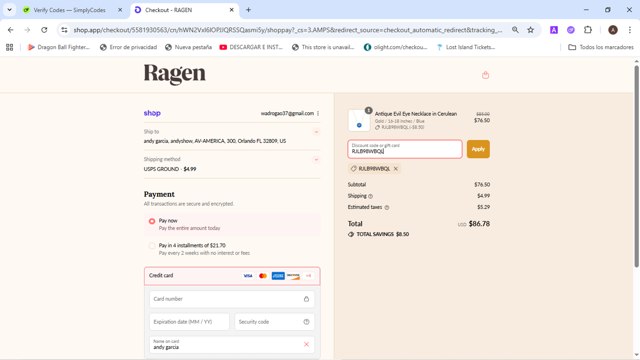The width and height of the screenshot is (640, 360).
Task: Open the Extensions puzzle icon
Action: pos(588,30)
